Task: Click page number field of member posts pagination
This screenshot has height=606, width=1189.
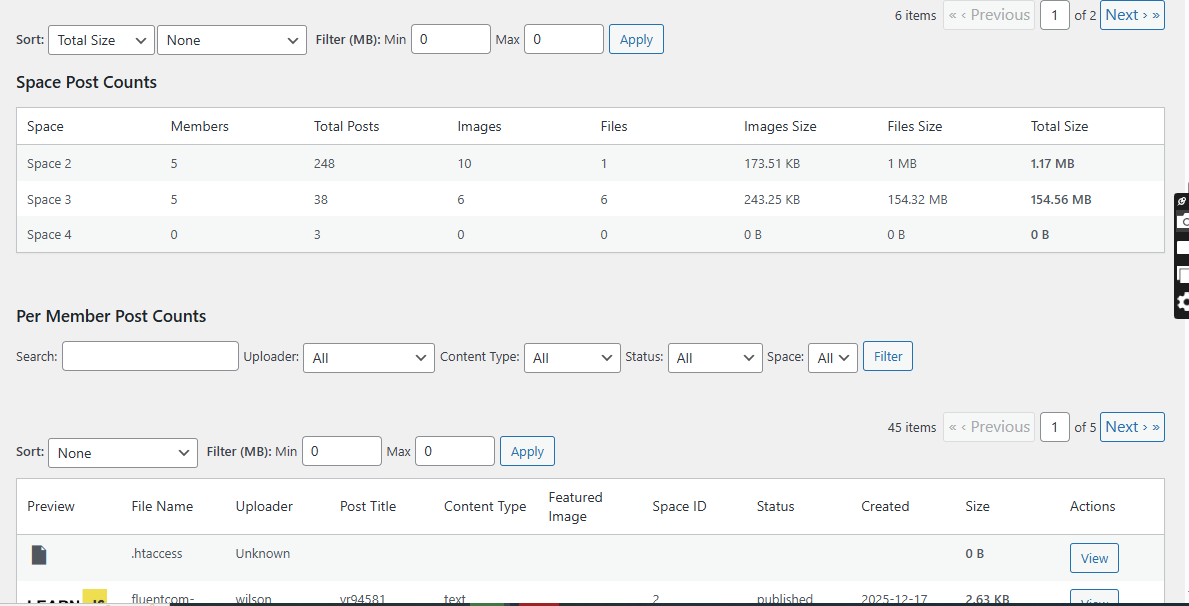Action: click(x=1054, y=428)
